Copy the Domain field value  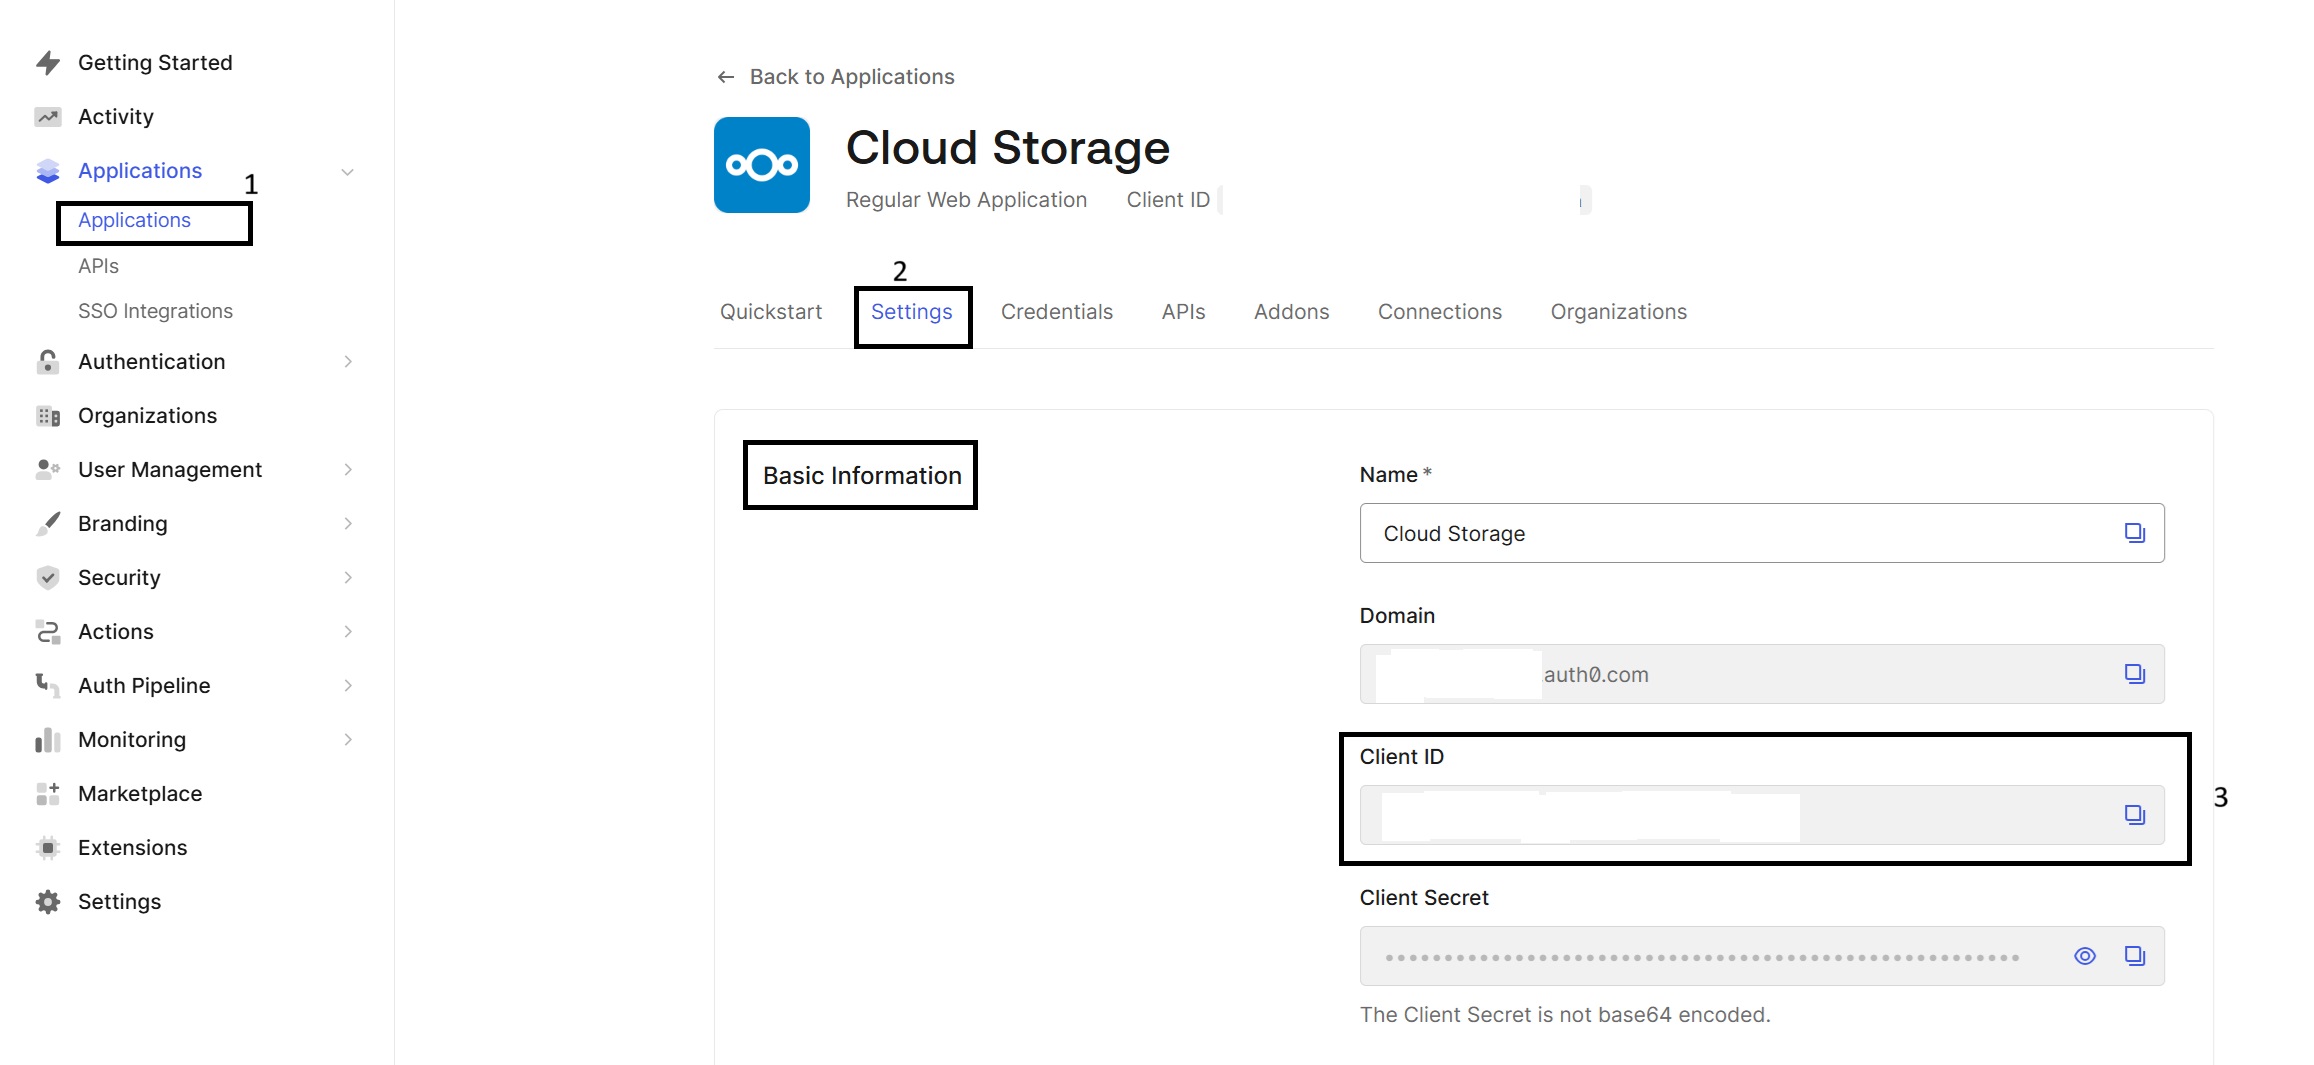point(2134,674)
